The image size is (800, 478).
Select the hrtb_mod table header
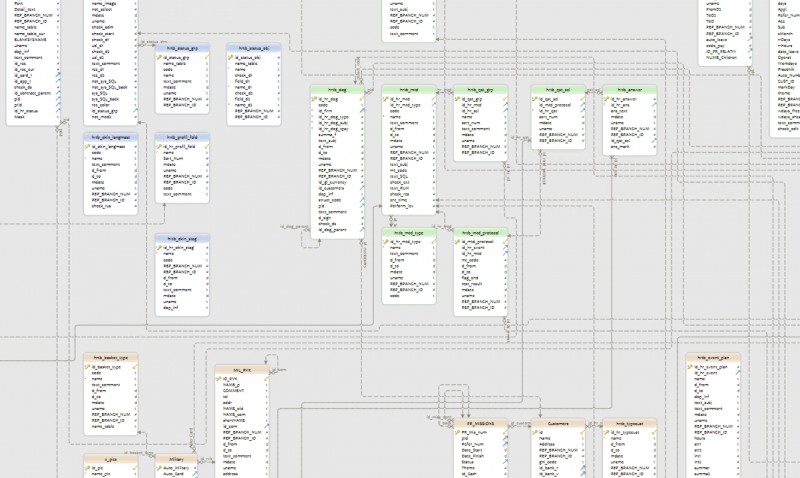[x=409, y=90]
